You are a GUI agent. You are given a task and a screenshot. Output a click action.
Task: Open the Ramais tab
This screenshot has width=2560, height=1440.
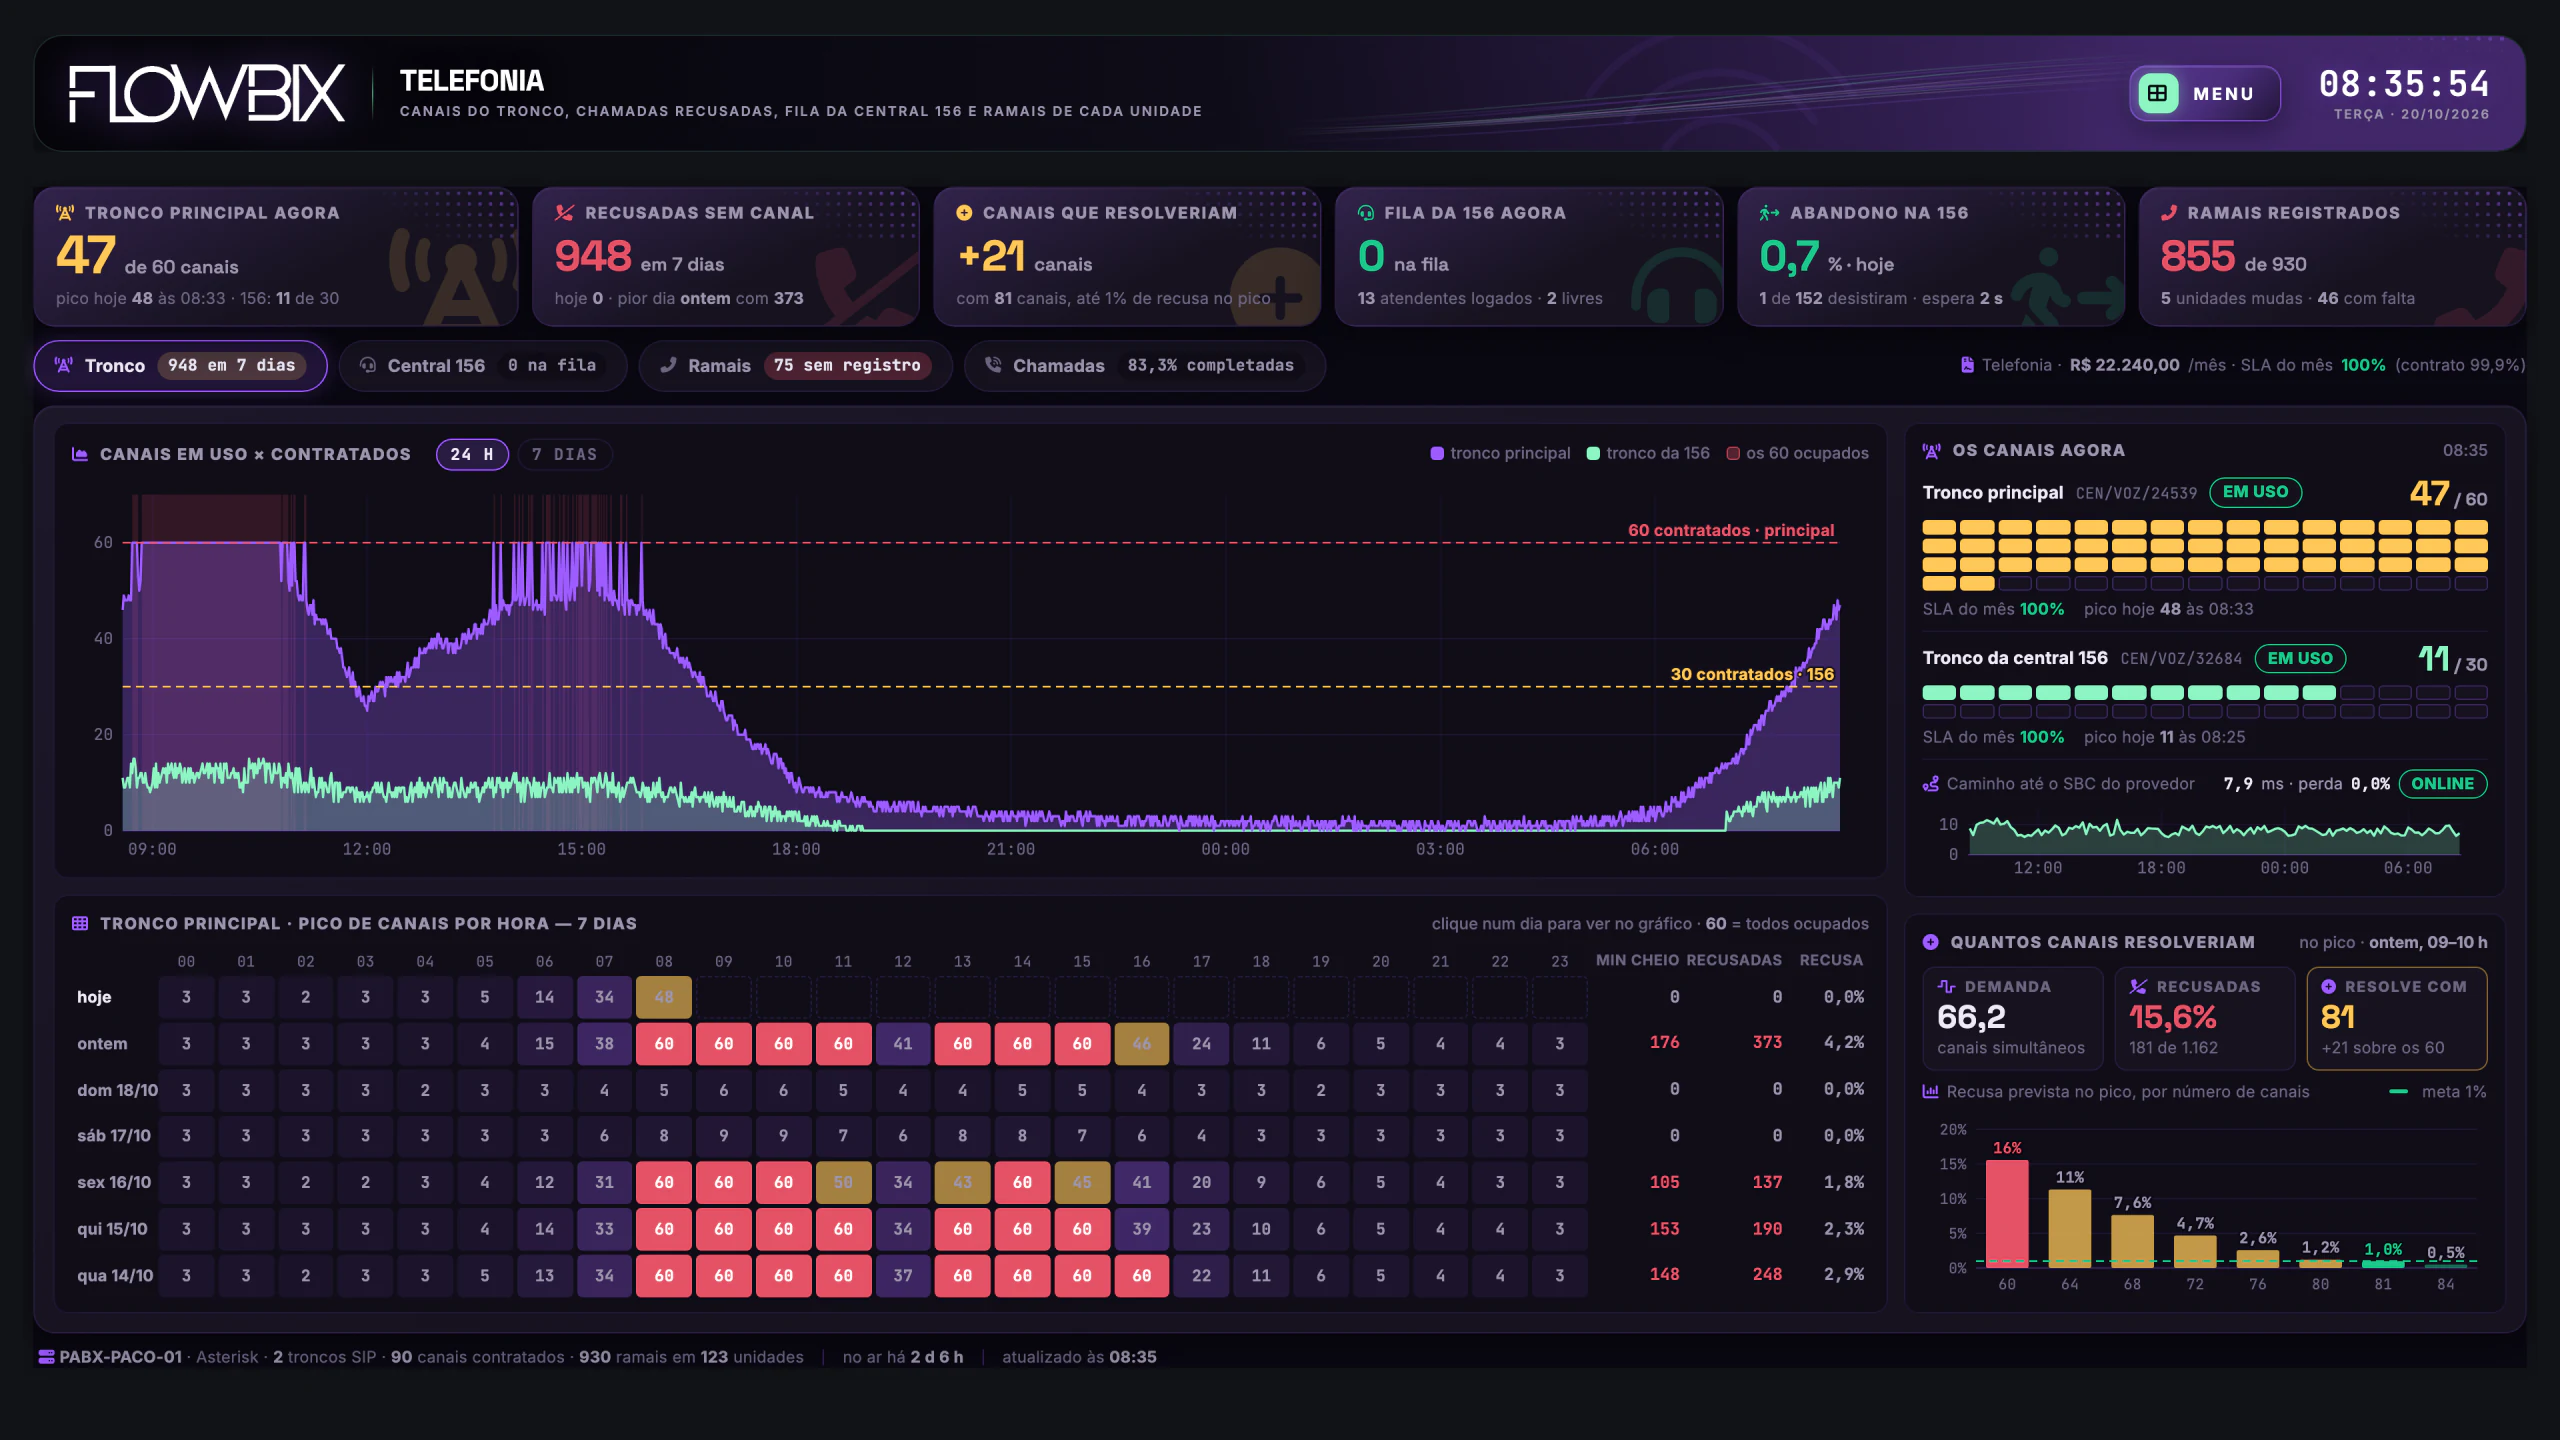[796, 366]
